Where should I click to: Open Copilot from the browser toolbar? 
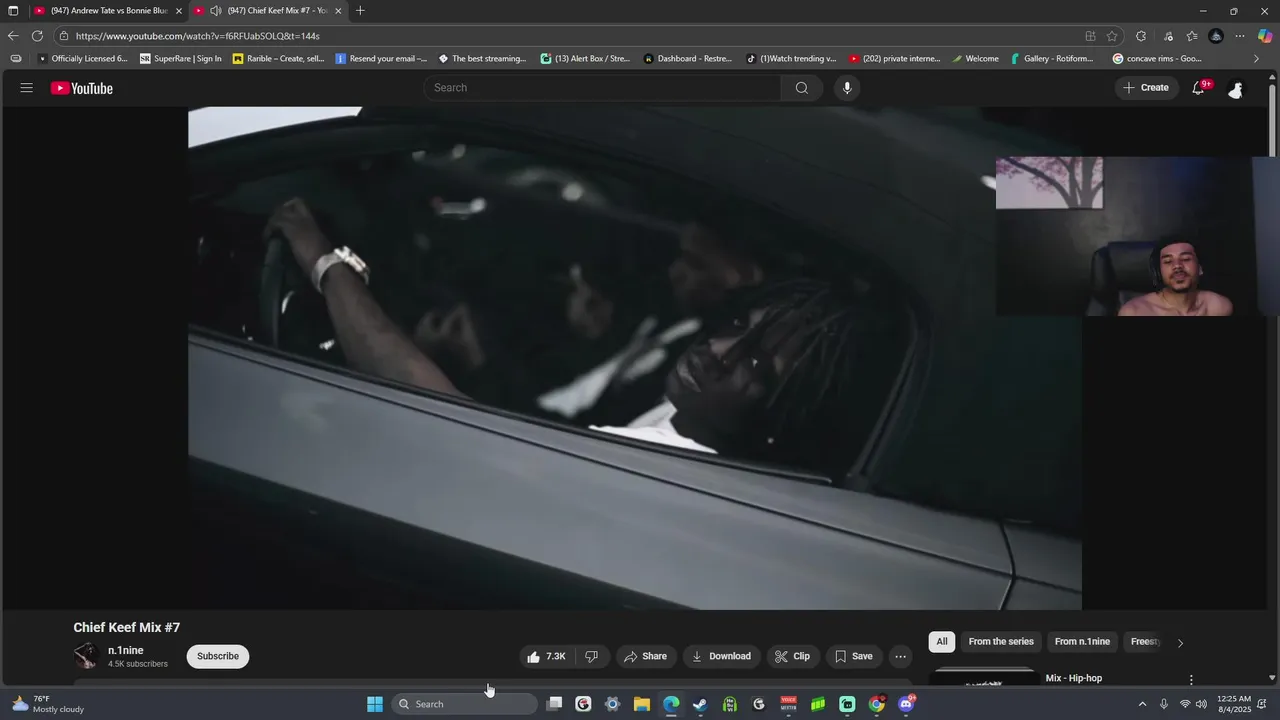pyautogui.click(x=1265, y=36)
